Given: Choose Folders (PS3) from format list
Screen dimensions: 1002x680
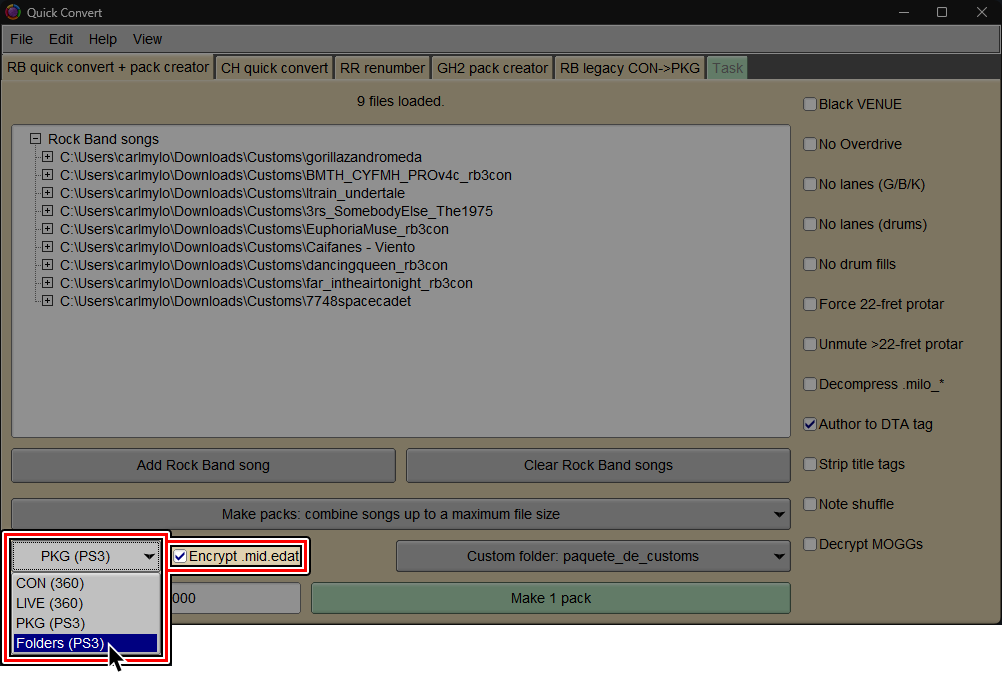Looking at the screenshot, I should point(86,643).
